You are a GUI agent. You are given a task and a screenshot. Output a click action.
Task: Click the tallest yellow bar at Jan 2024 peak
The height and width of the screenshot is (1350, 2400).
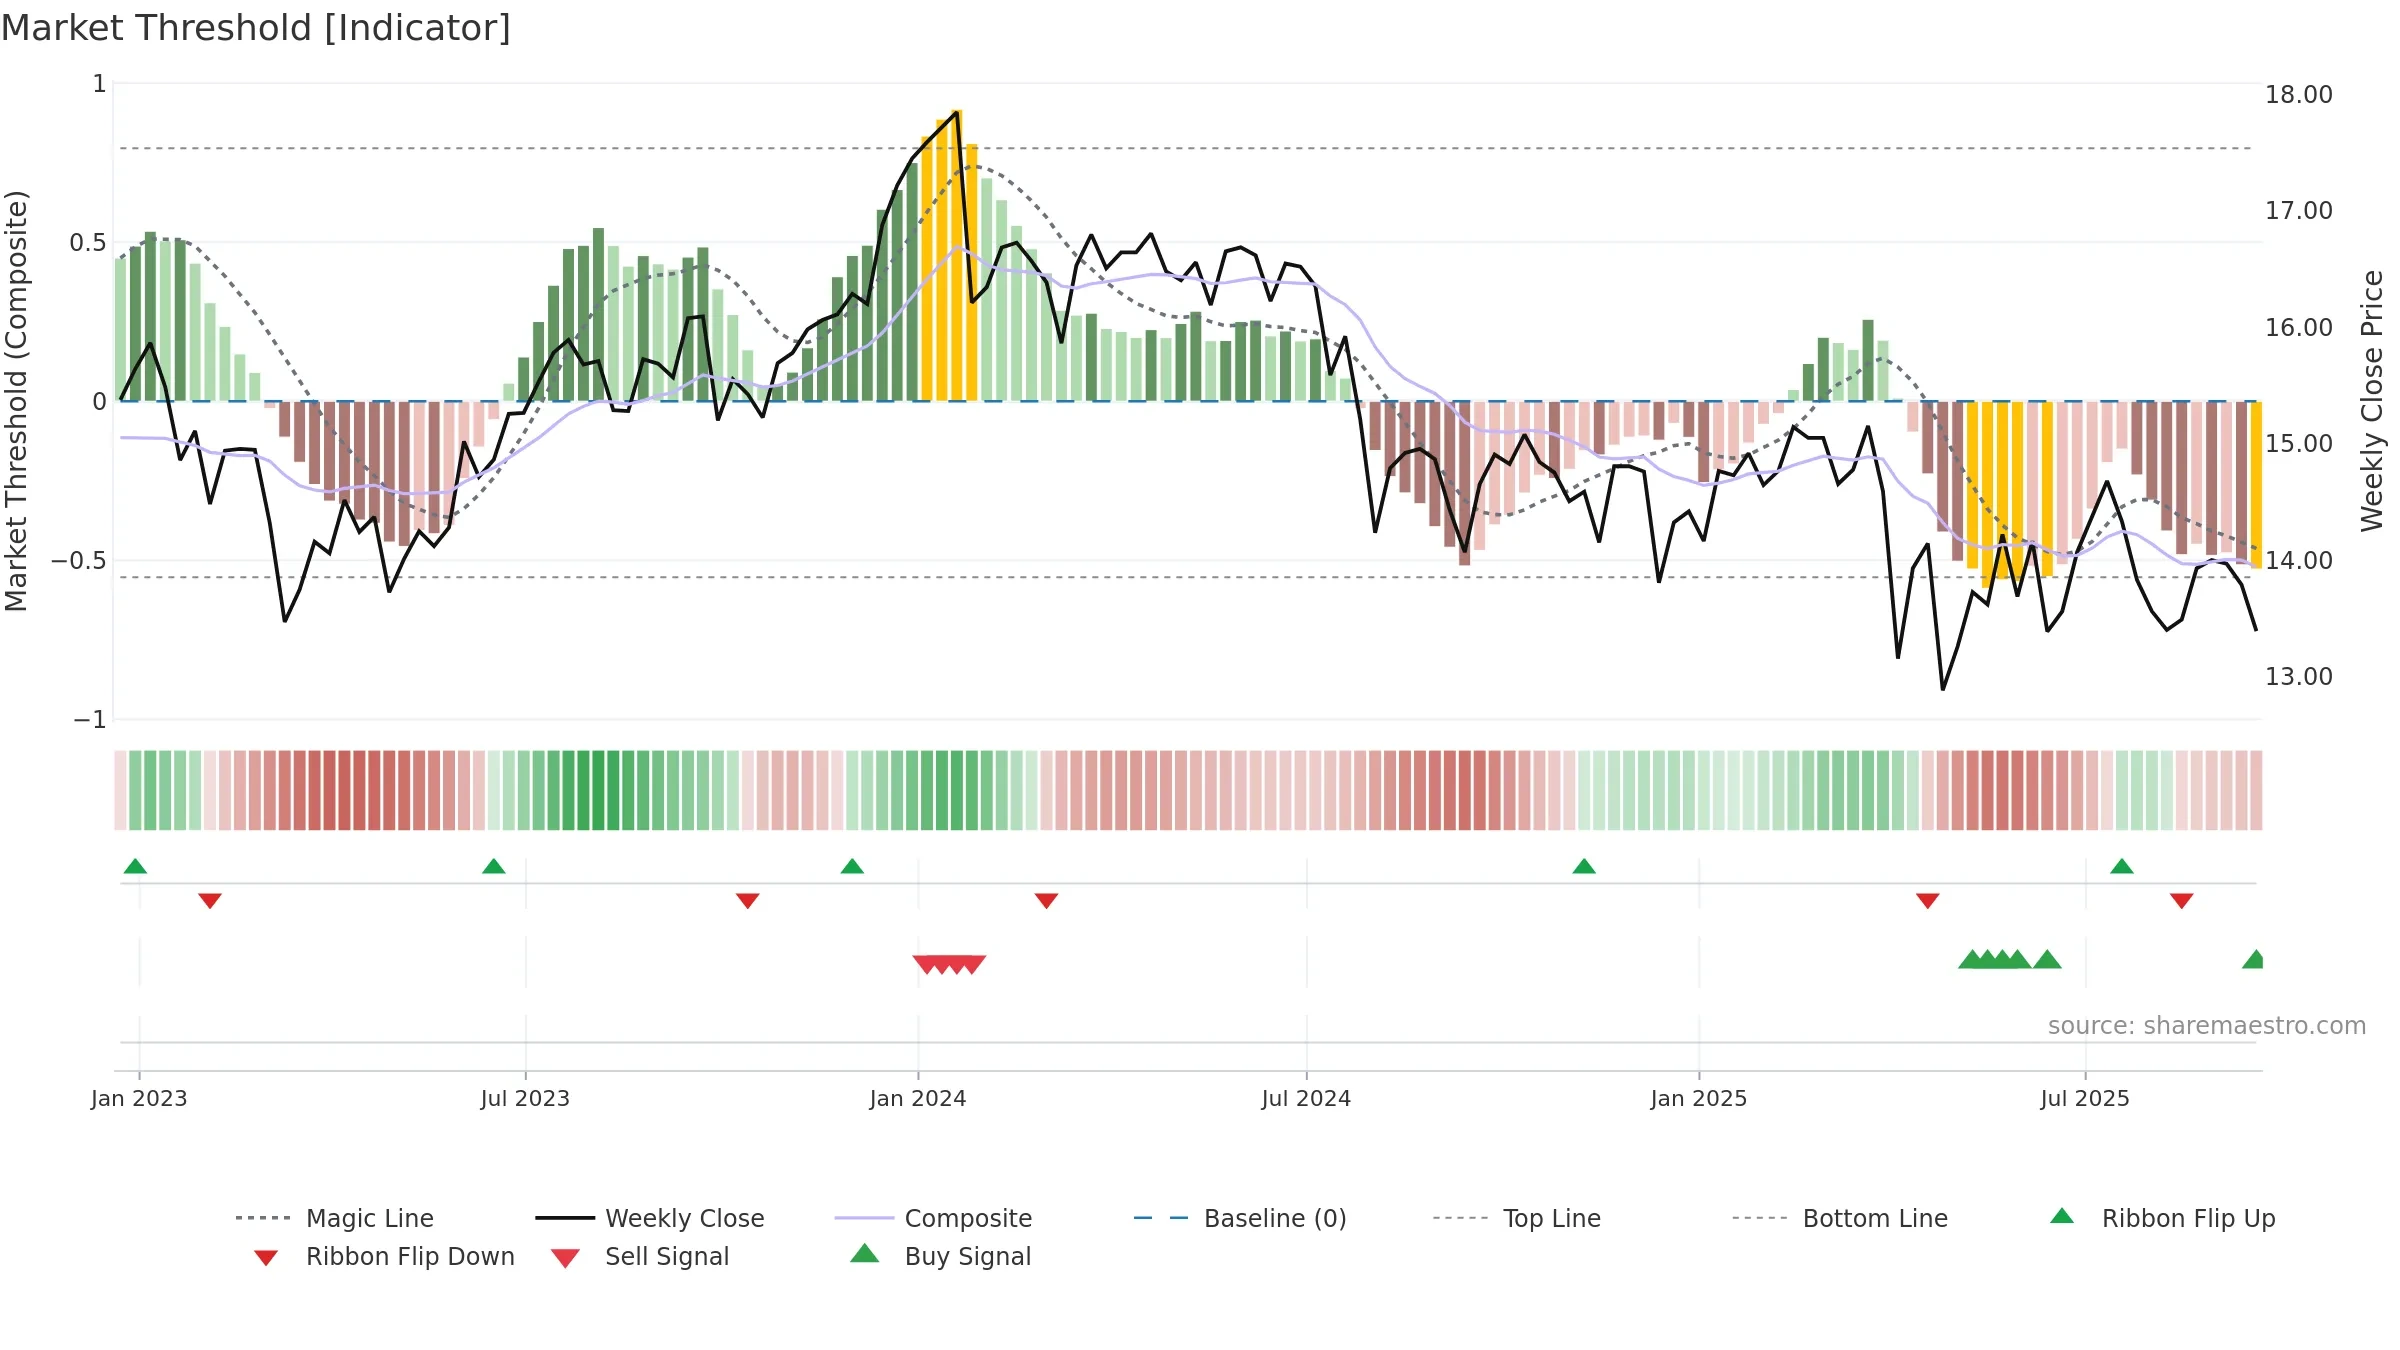tap(957, 255)
